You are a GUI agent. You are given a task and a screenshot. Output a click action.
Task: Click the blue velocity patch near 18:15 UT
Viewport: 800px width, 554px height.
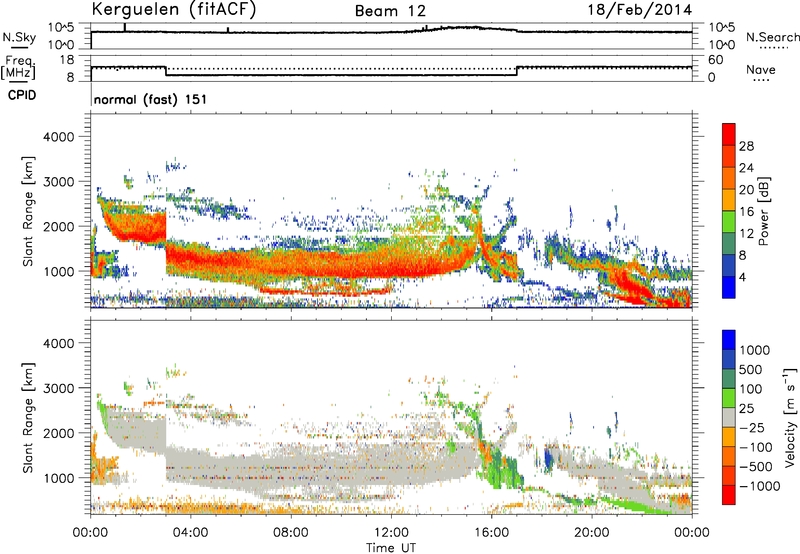coord(549,459)
